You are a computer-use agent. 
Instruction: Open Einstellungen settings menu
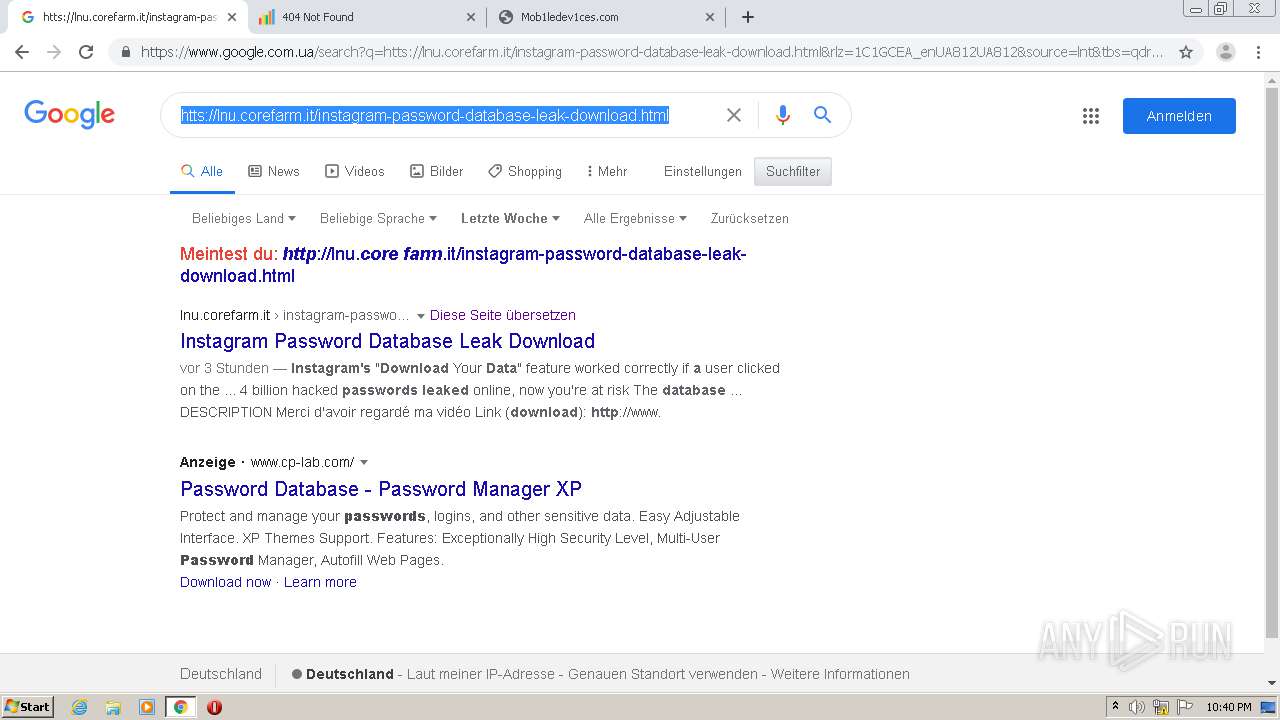(703, 171)
